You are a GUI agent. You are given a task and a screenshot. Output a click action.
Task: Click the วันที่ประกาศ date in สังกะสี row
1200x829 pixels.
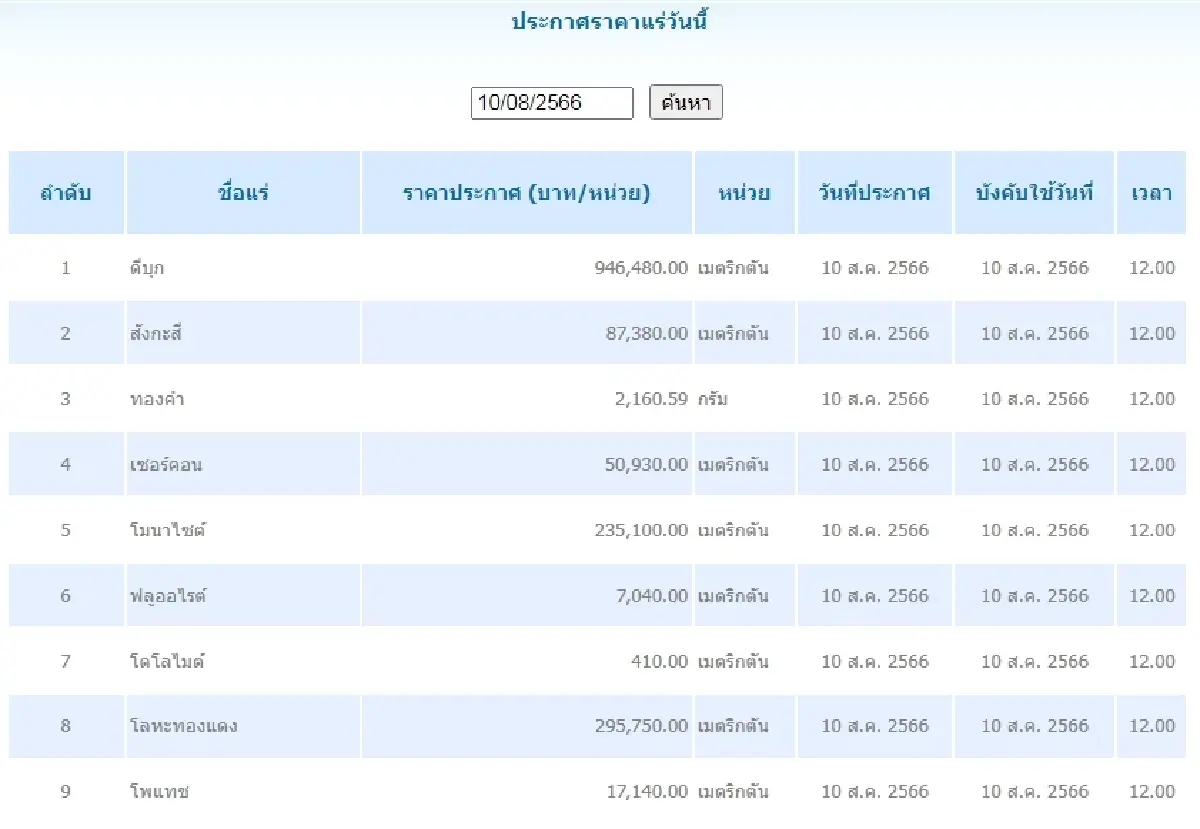(875, 334)
